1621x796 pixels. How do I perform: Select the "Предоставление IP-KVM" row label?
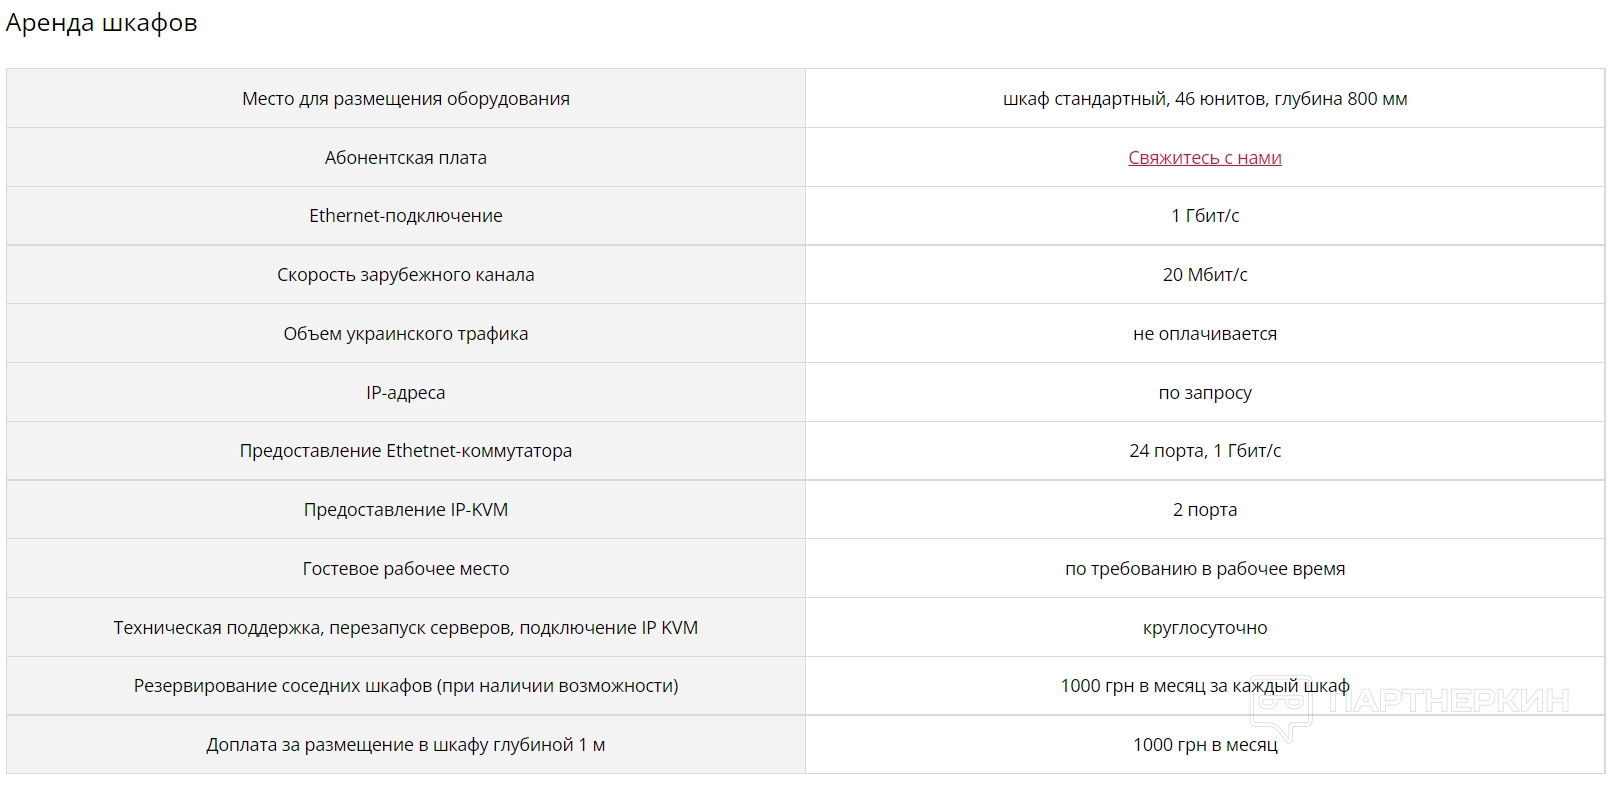tap(405, 510)
